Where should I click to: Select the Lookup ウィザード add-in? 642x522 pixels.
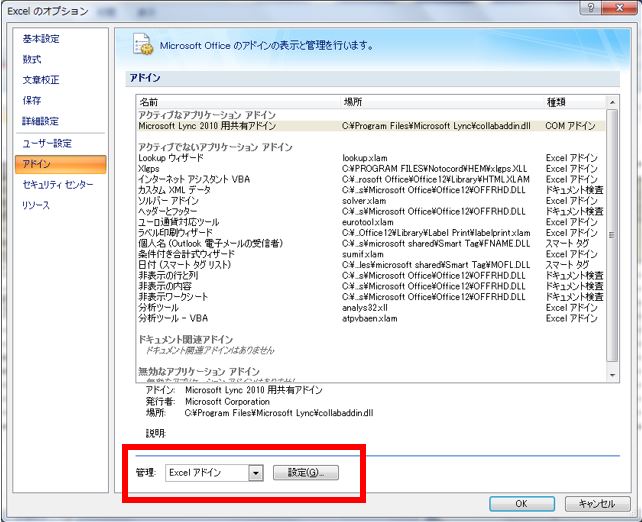pos(170,158)
